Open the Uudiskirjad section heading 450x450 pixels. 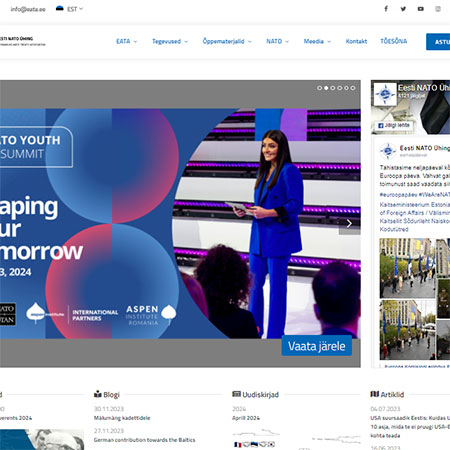(260, 395)
